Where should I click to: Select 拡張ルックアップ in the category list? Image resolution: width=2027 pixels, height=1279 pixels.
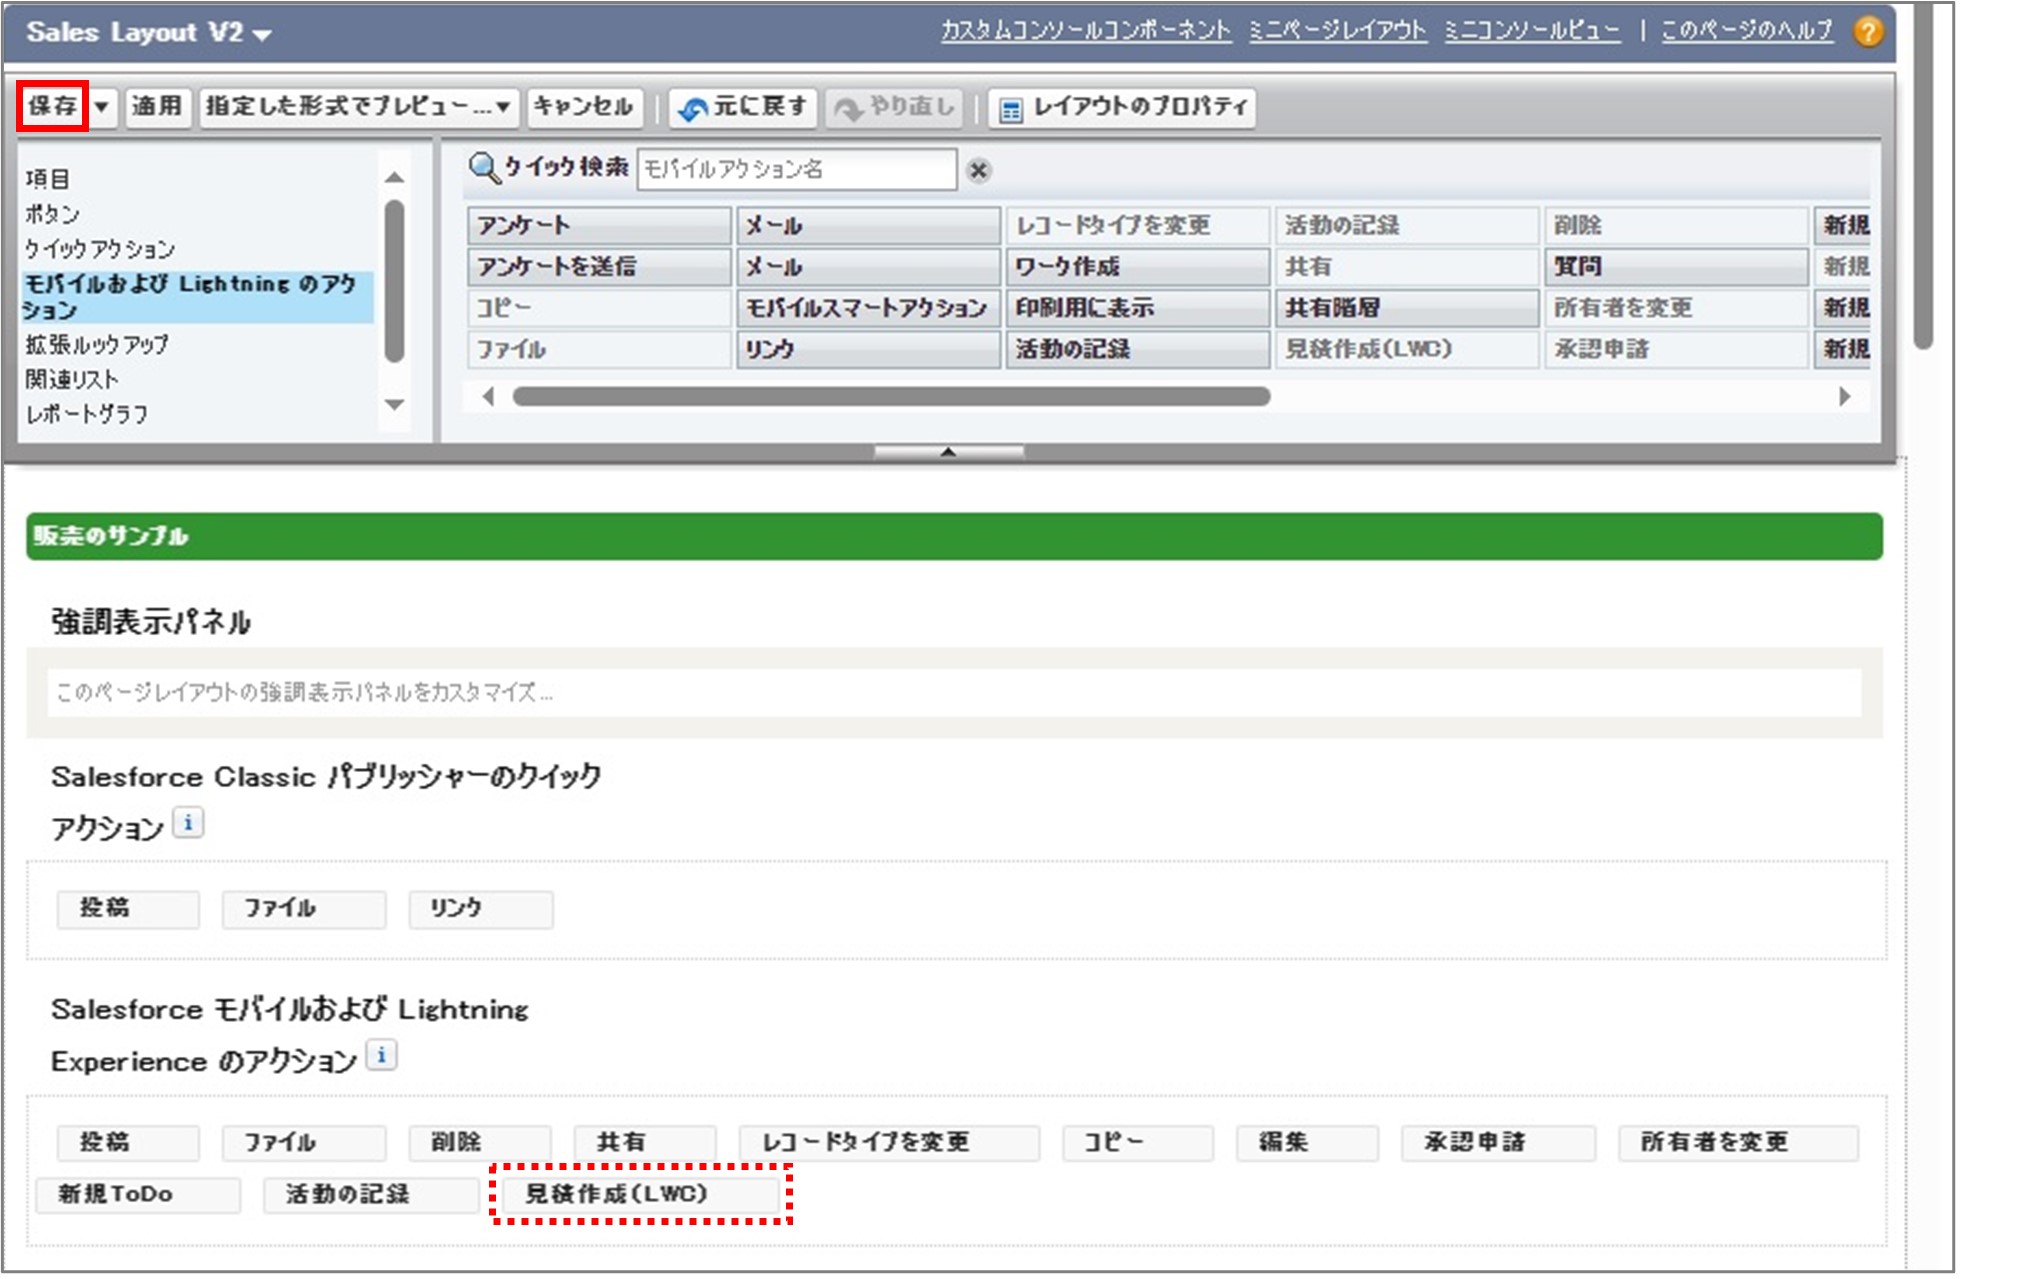click(97, 344)
